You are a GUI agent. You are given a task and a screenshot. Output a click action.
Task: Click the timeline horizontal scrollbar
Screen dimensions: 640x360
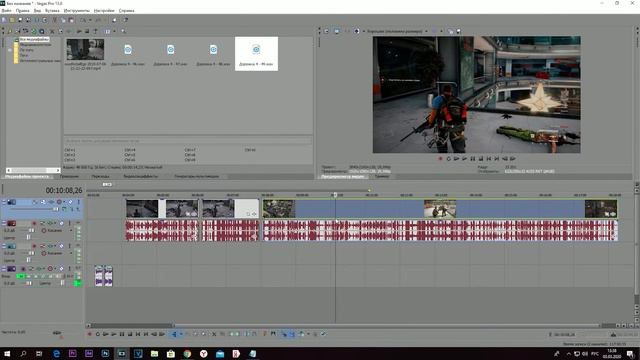pyautogui.click(x=132, y=326)
